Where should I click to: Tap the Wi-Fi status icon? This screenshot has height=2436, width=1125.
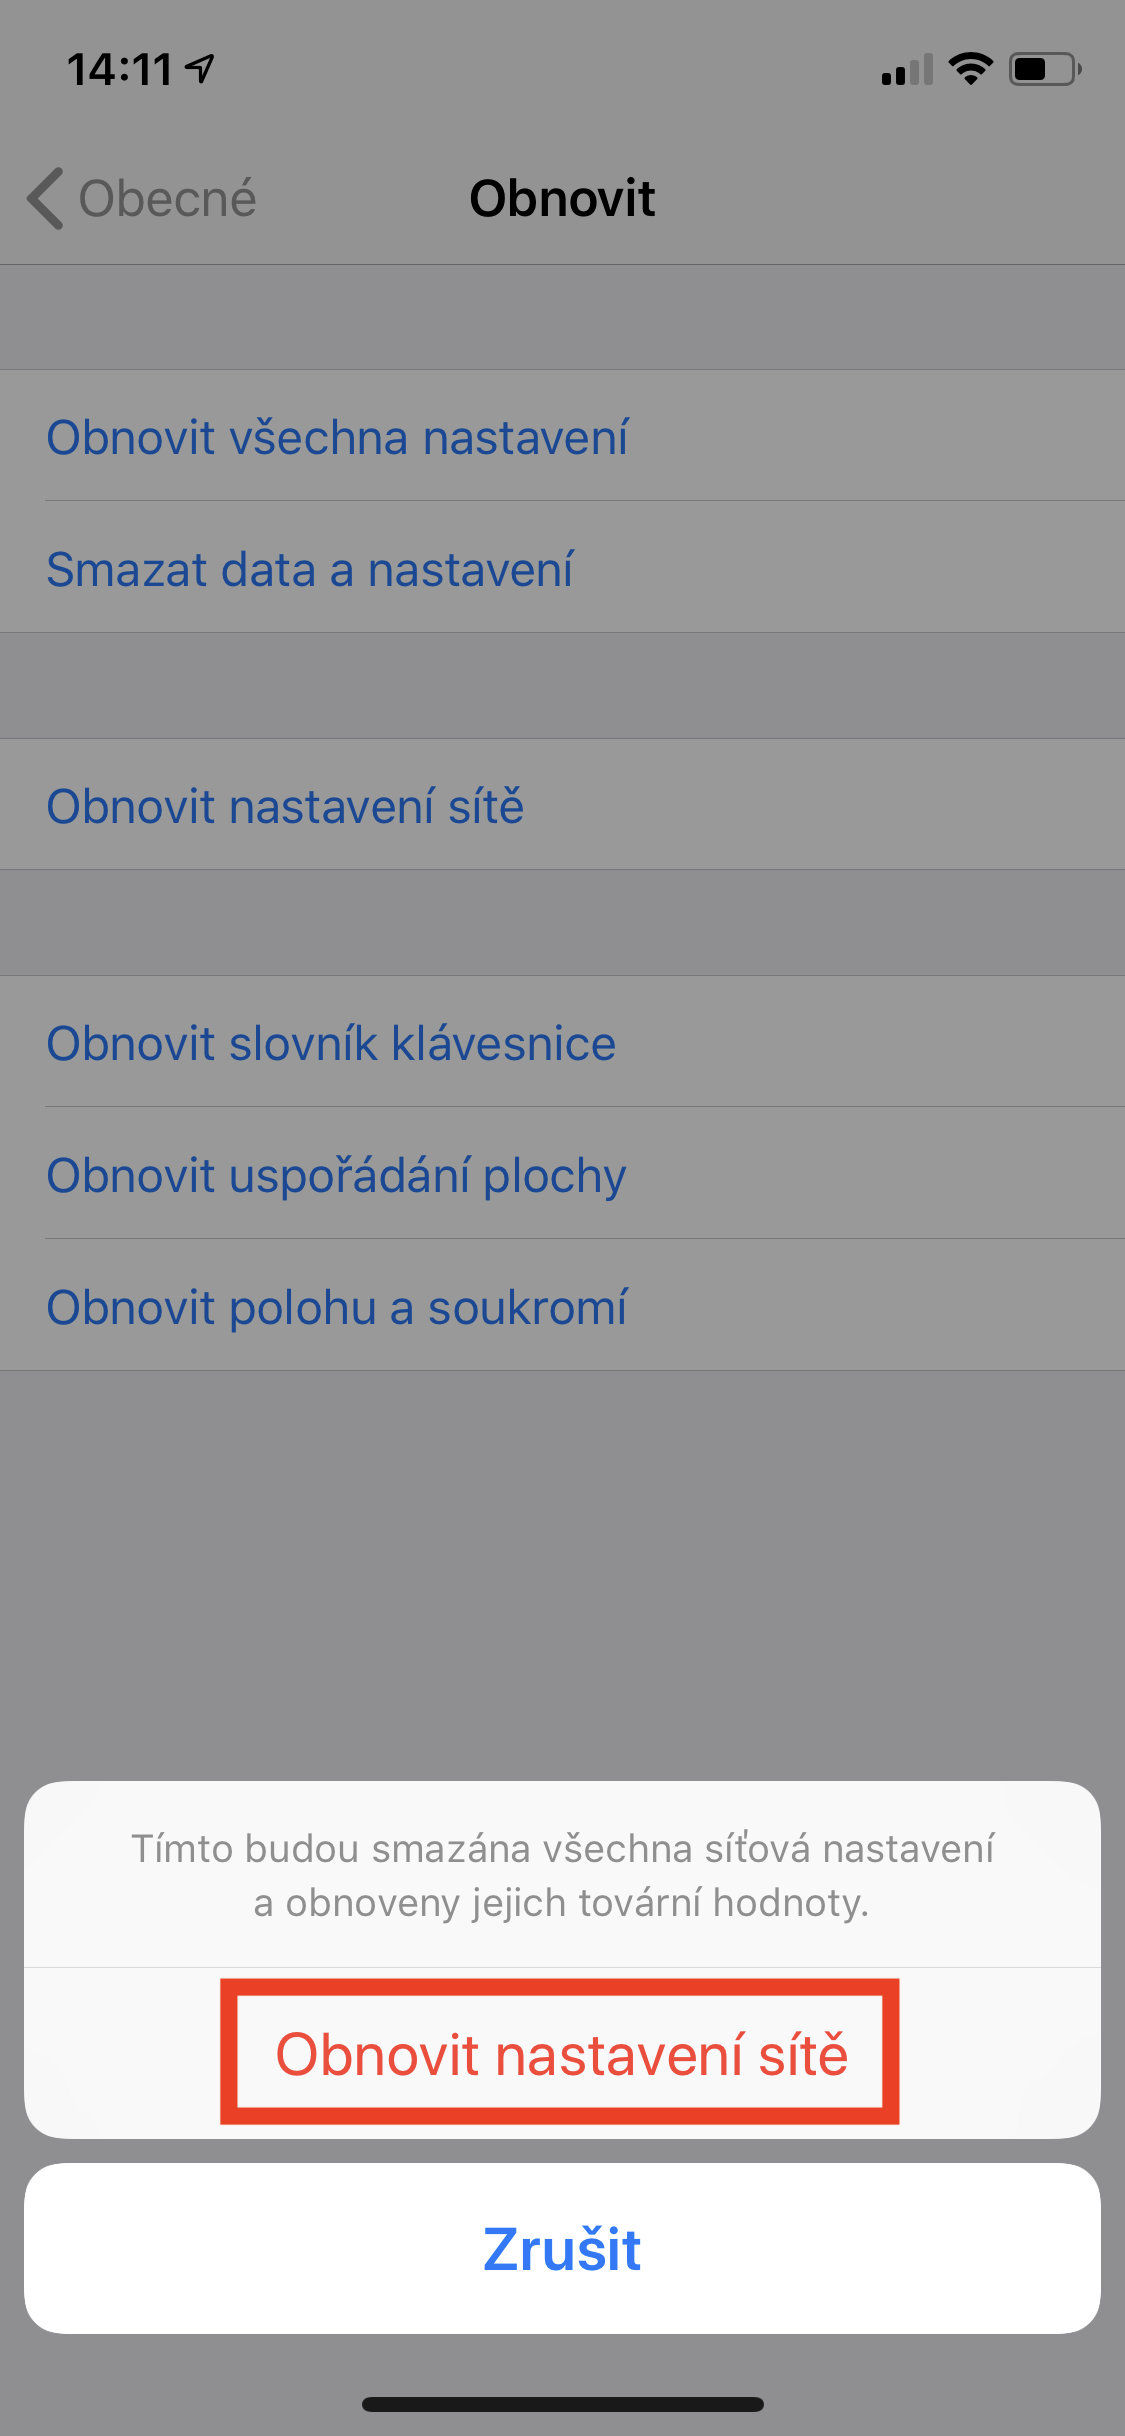point(970,69)
